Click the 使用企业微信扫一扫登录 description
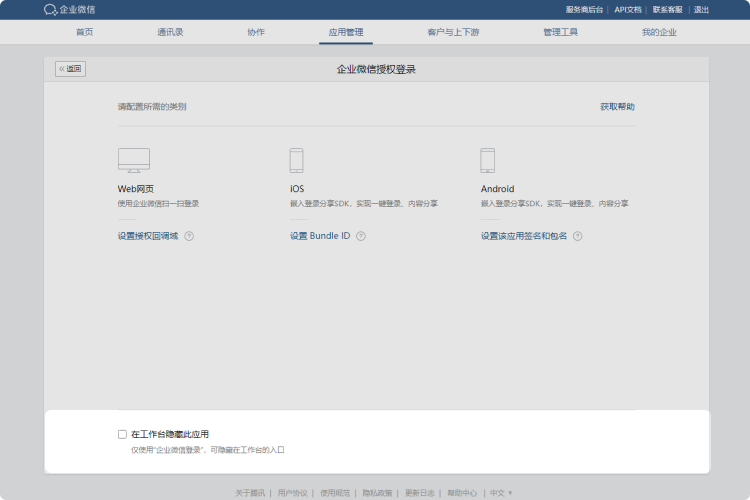Screen dimensions: 750x500 pos(158,204)
